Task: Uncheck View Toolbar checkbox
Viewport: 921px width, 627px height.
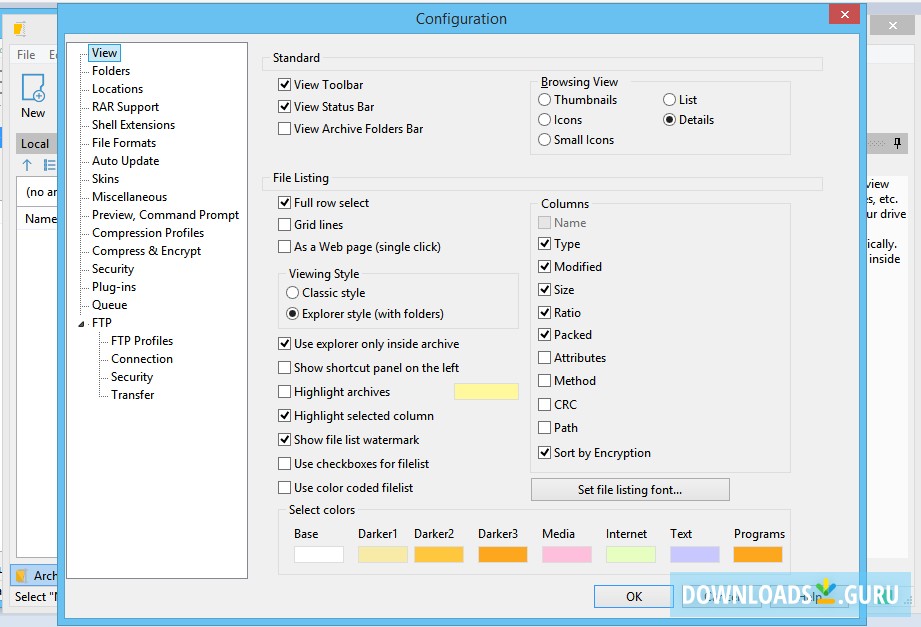Action: [x=284, y=85]
